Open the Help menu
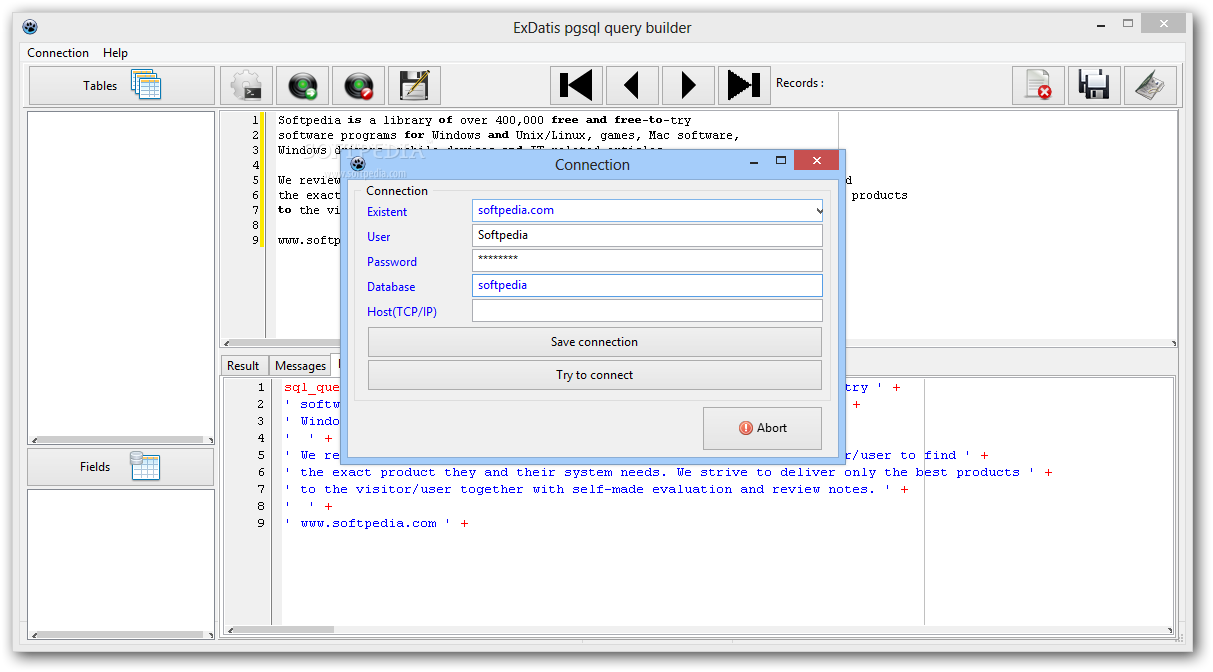 pyautogui.click(x=115, y=53)
